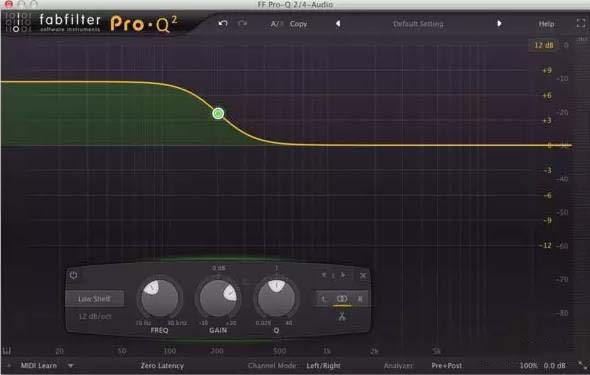Open the piano display icon
This screenshot has width=590, height=375.
coord(7,351)
